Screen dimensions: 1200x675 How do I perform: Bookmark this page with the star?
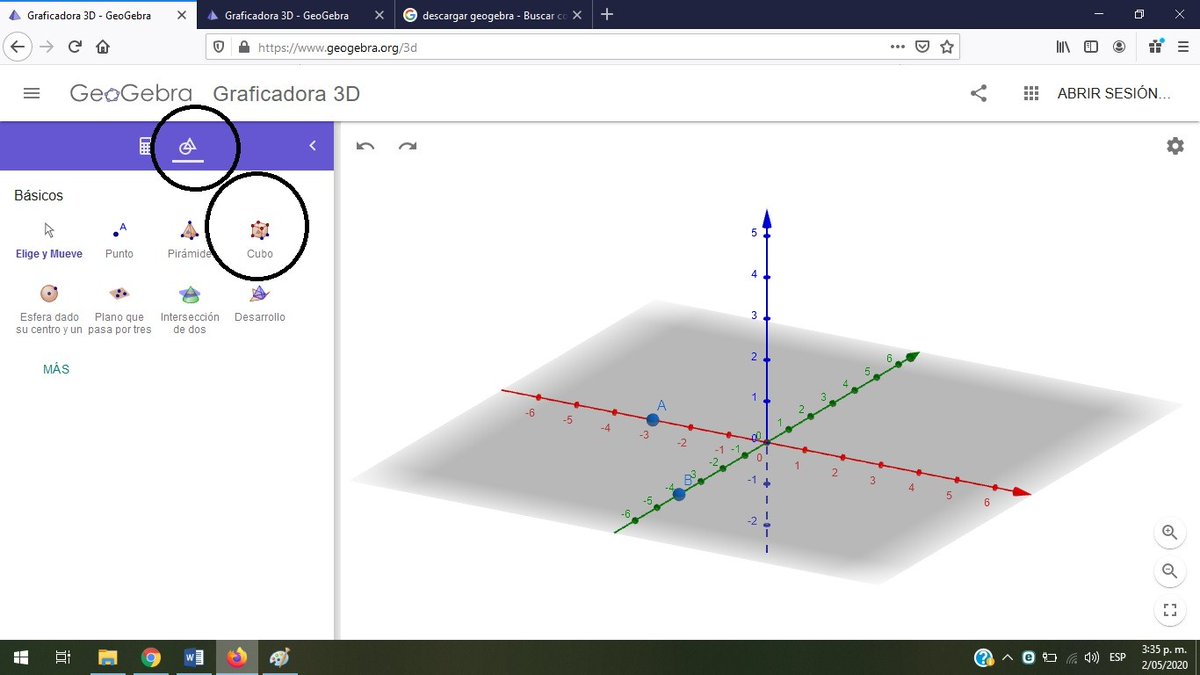click(947, 47)
